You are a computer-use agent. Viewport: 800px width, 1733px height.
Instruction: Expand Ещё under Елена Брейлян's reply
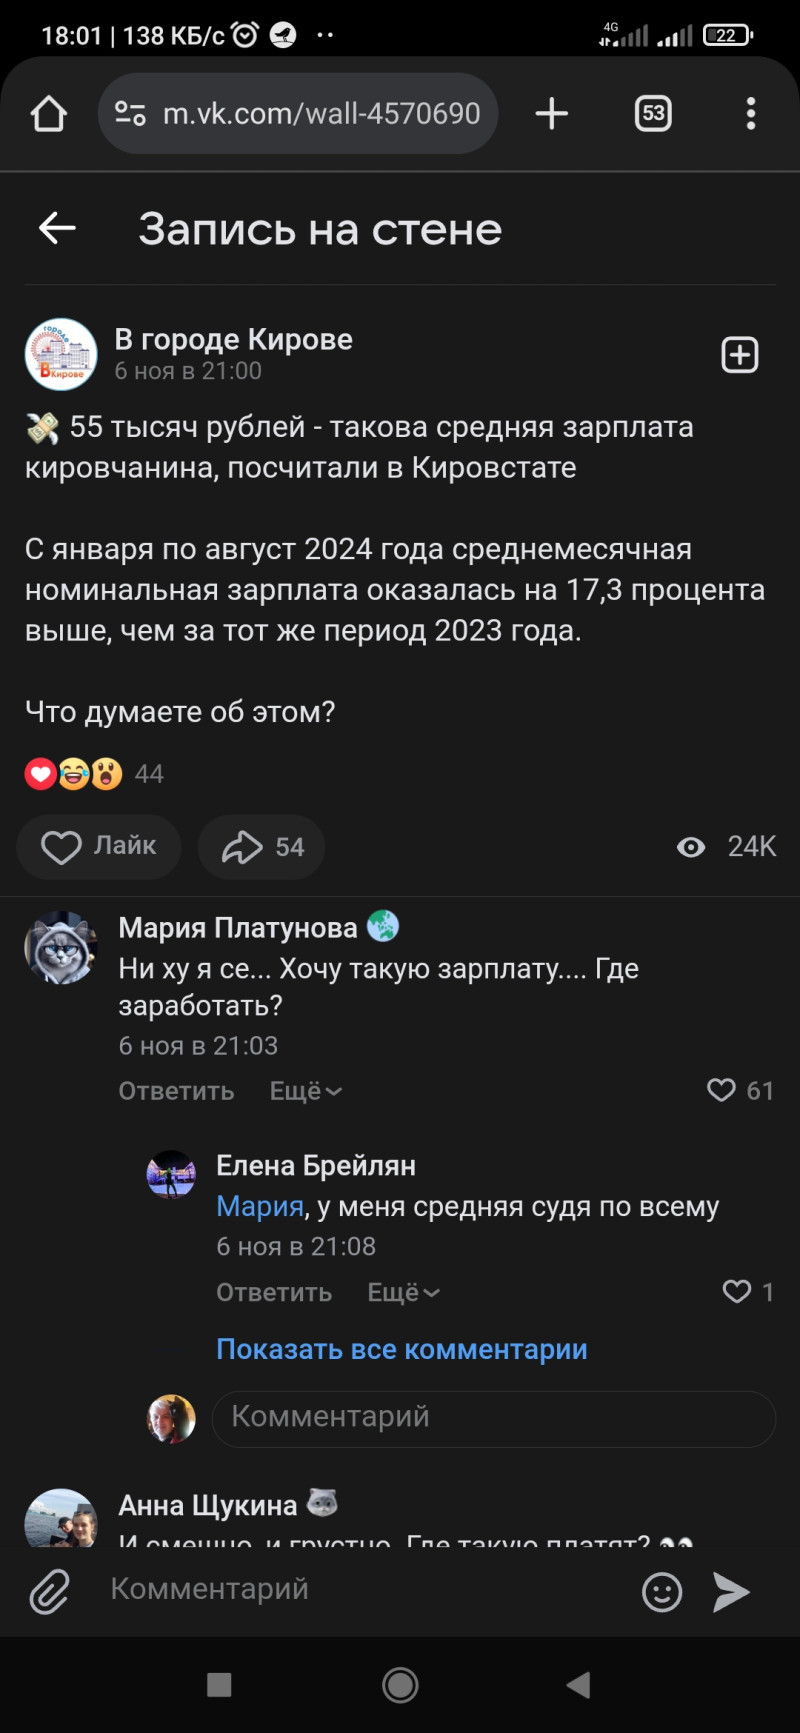pos(403,1293)
